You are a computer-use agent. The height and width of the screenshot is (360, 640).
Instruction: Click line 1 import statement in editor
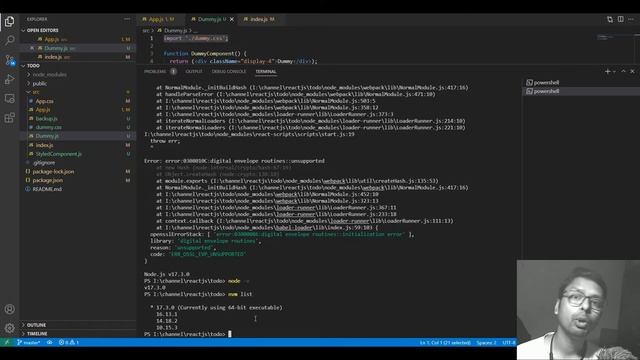(196, 38)
